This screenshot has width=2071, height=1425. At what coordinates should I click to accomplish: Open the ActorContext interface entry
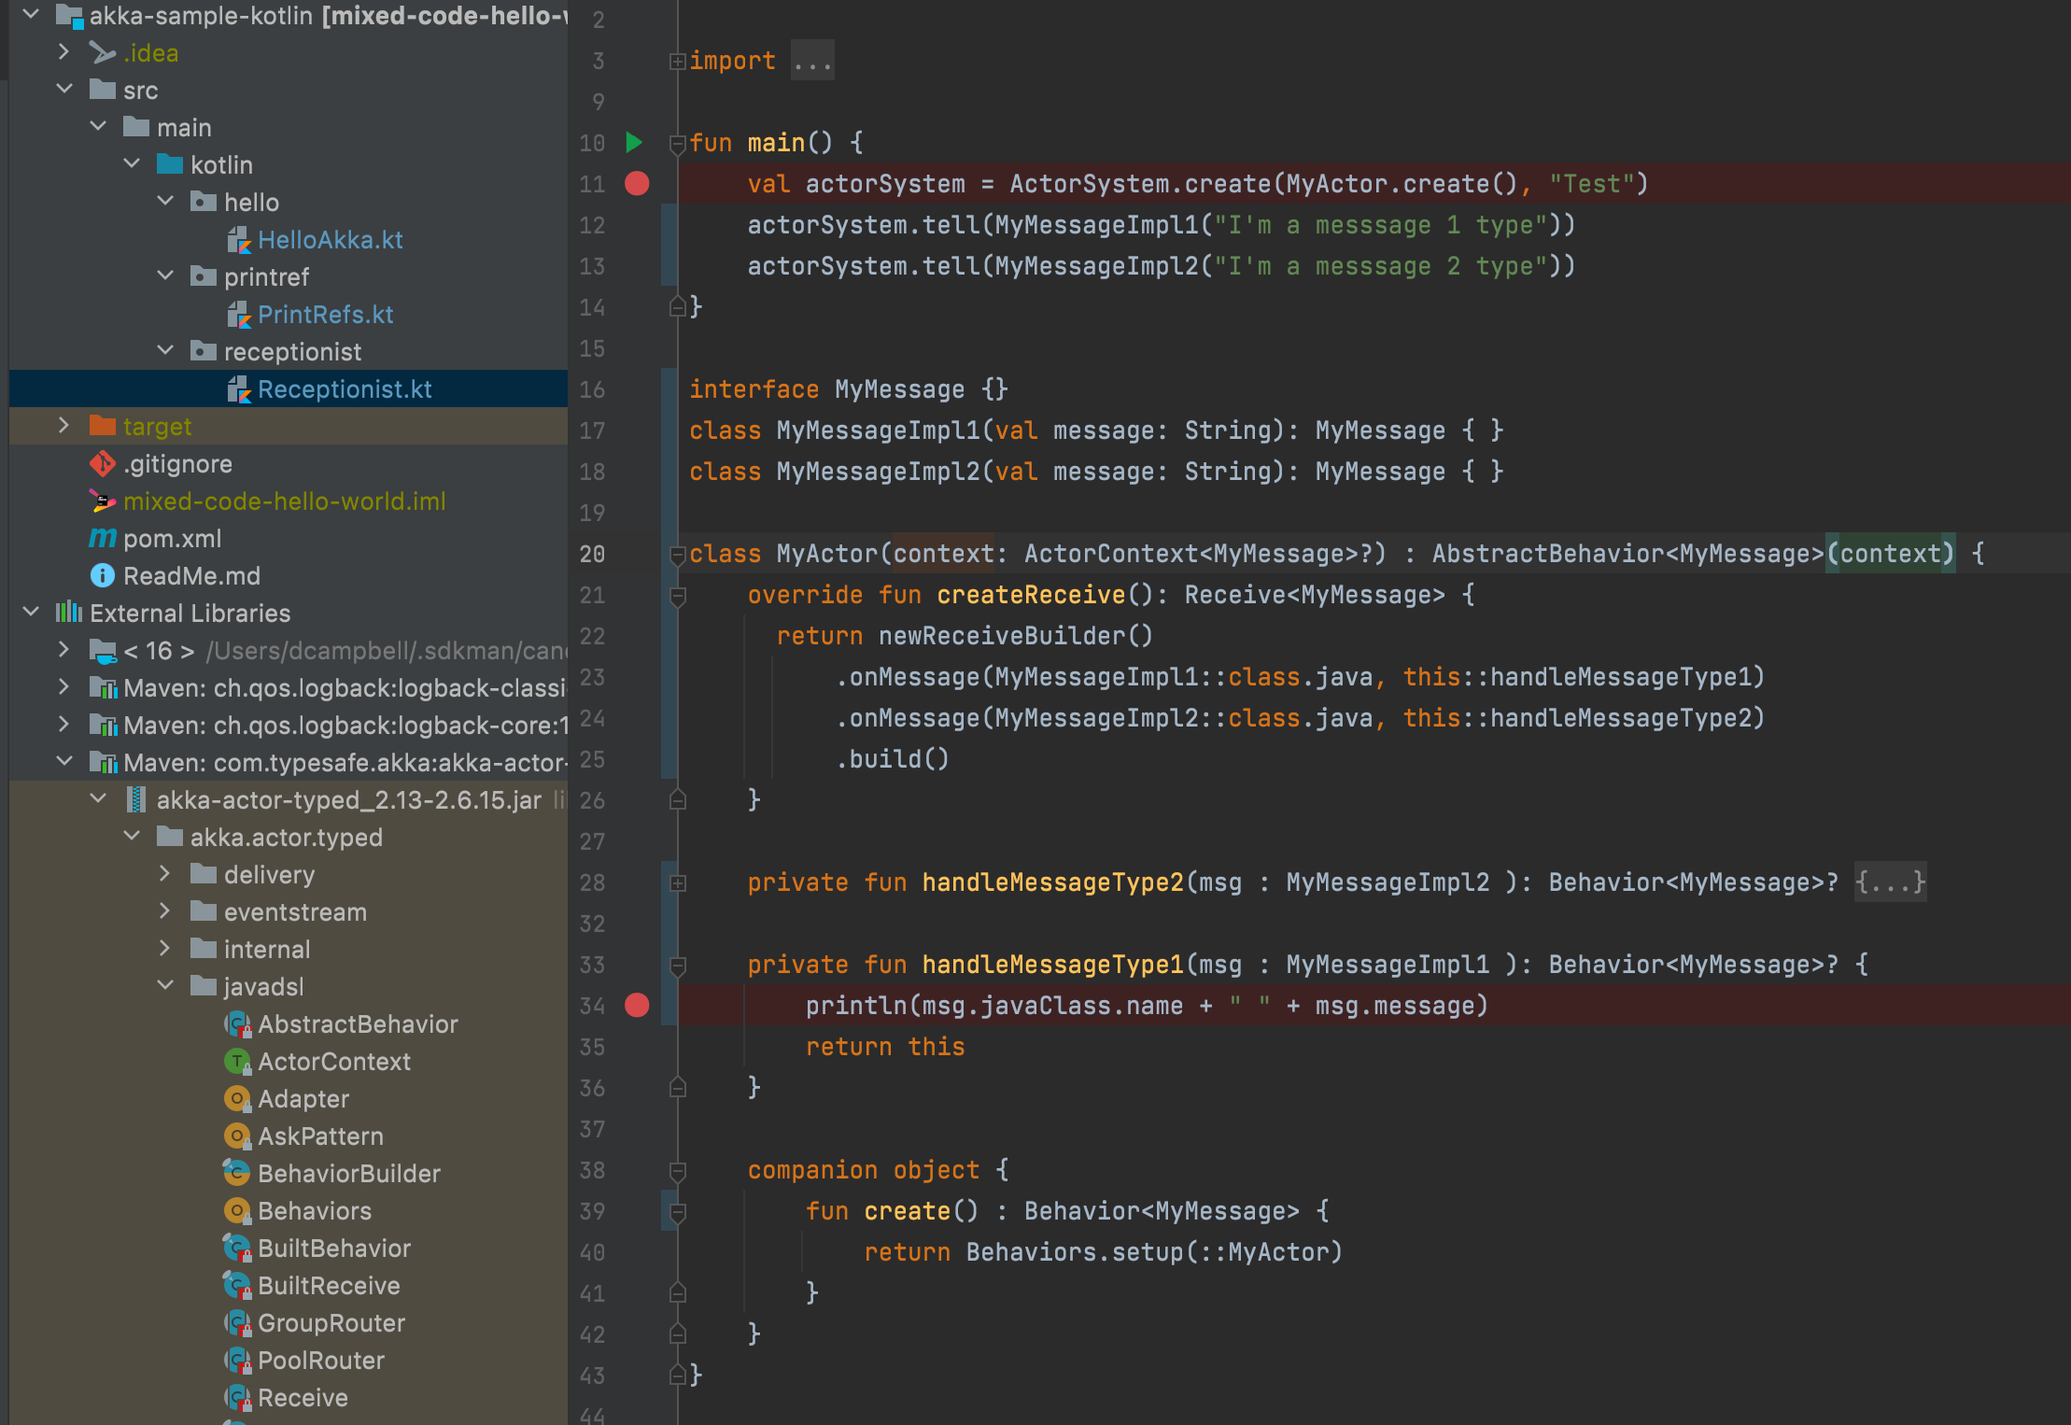333,1061
